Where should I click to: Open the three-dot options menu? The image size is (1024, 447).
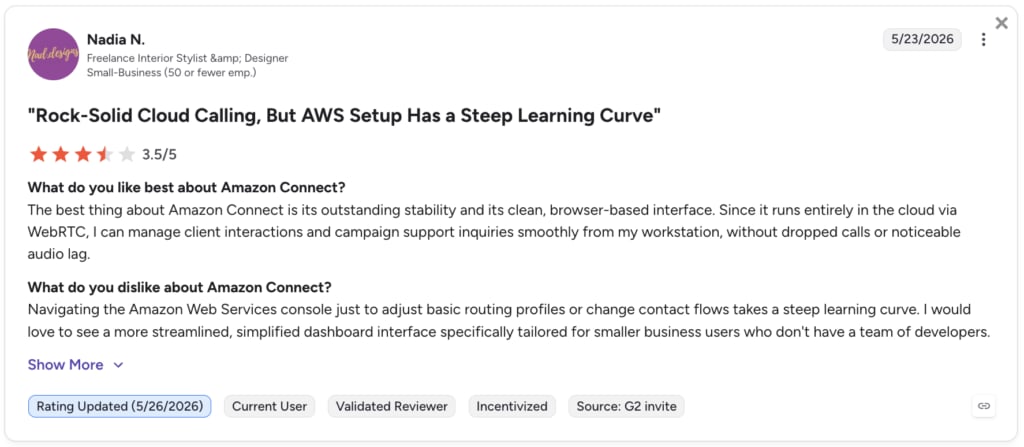(983, 40)
